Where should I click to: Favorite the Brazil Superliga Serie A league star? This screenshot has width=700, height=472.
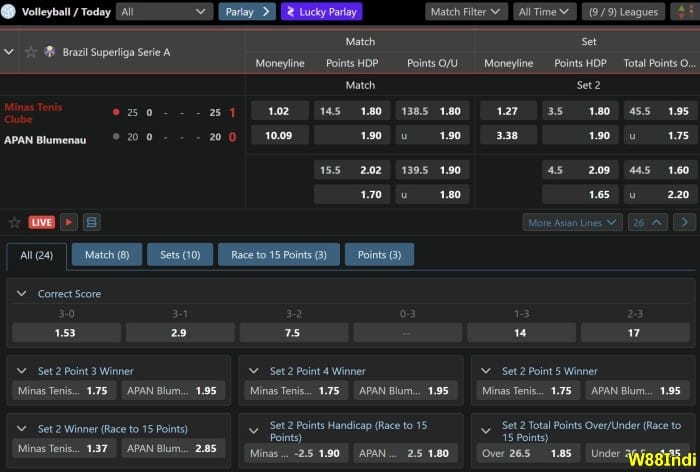31,52
